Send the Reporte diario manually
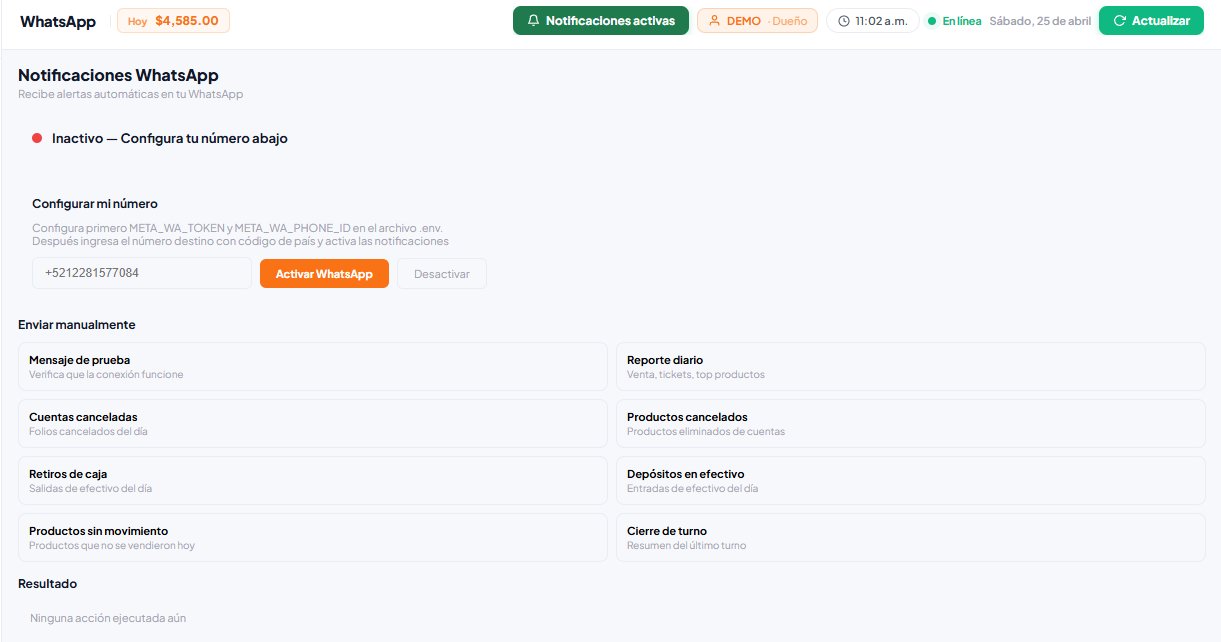 [910, 367]
